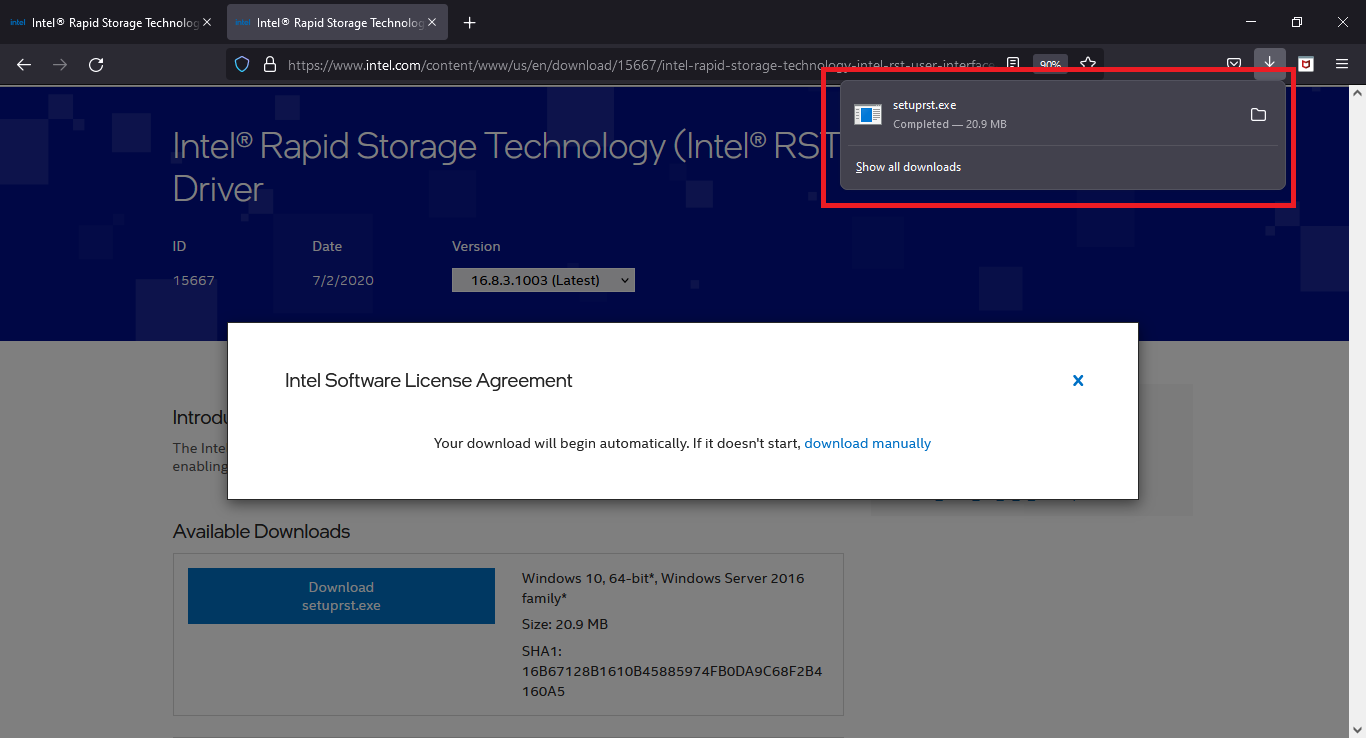Open the Firefox hamburger application menu
This screenshot has width=1366, height=746.
(x=1341, y=64)
